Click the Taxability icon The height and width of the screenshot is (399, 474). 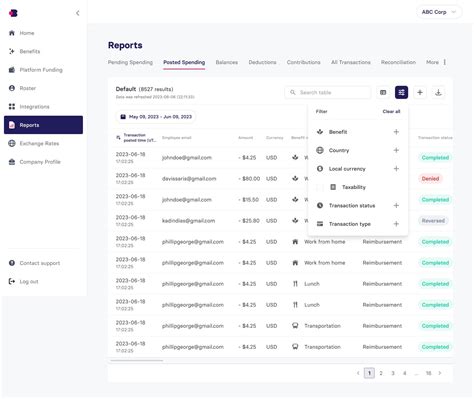click(x=333, y=187)
